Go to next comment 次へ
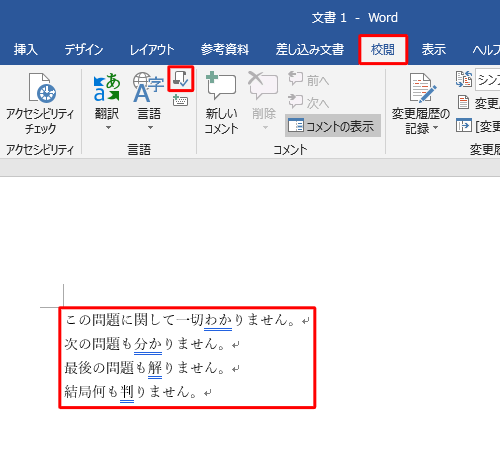This screenshot has height=469, width=500. coord(309,102)
